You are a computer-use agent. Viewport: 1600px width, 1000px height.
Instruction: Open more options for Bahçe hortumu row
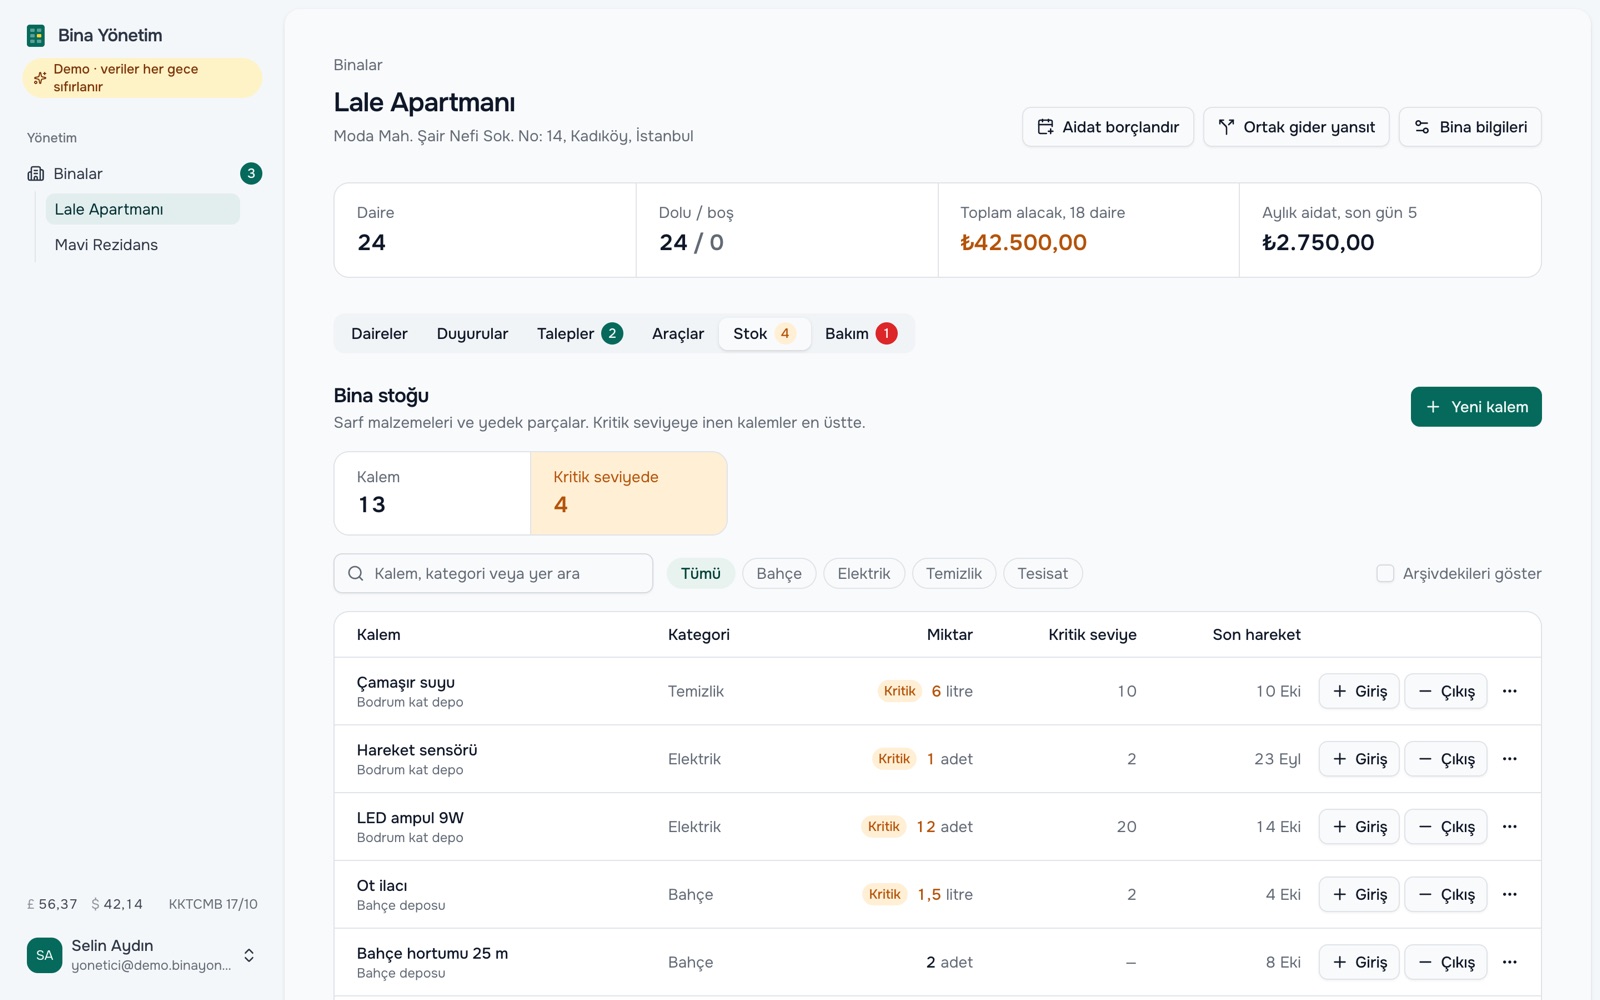tap(1510, 962)
